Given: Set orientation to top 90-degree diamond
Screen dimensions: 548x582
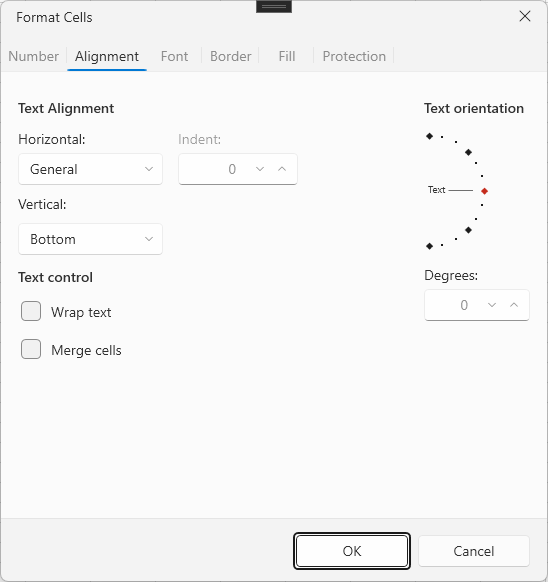Looking at the screenshot, I should pyautogui.click(x=430, y=136).
